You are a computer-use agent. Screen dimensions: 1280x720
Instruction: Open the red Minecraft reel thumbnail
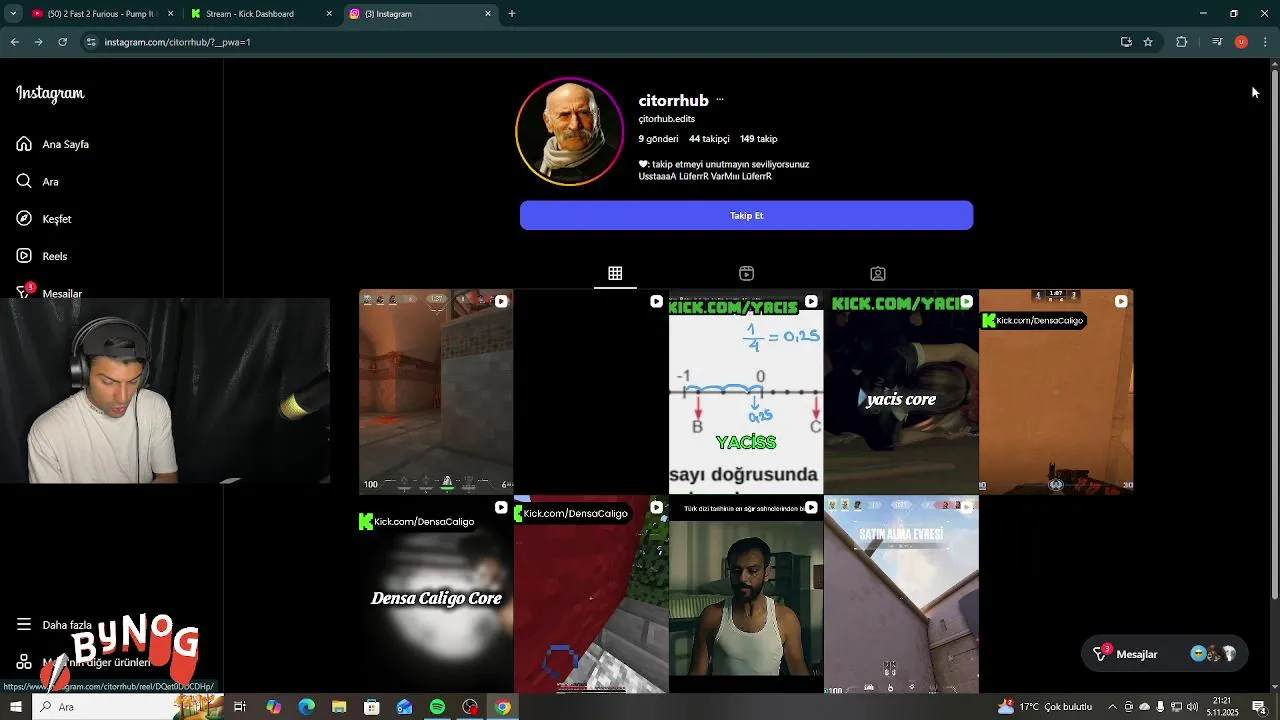coord(591,596)
